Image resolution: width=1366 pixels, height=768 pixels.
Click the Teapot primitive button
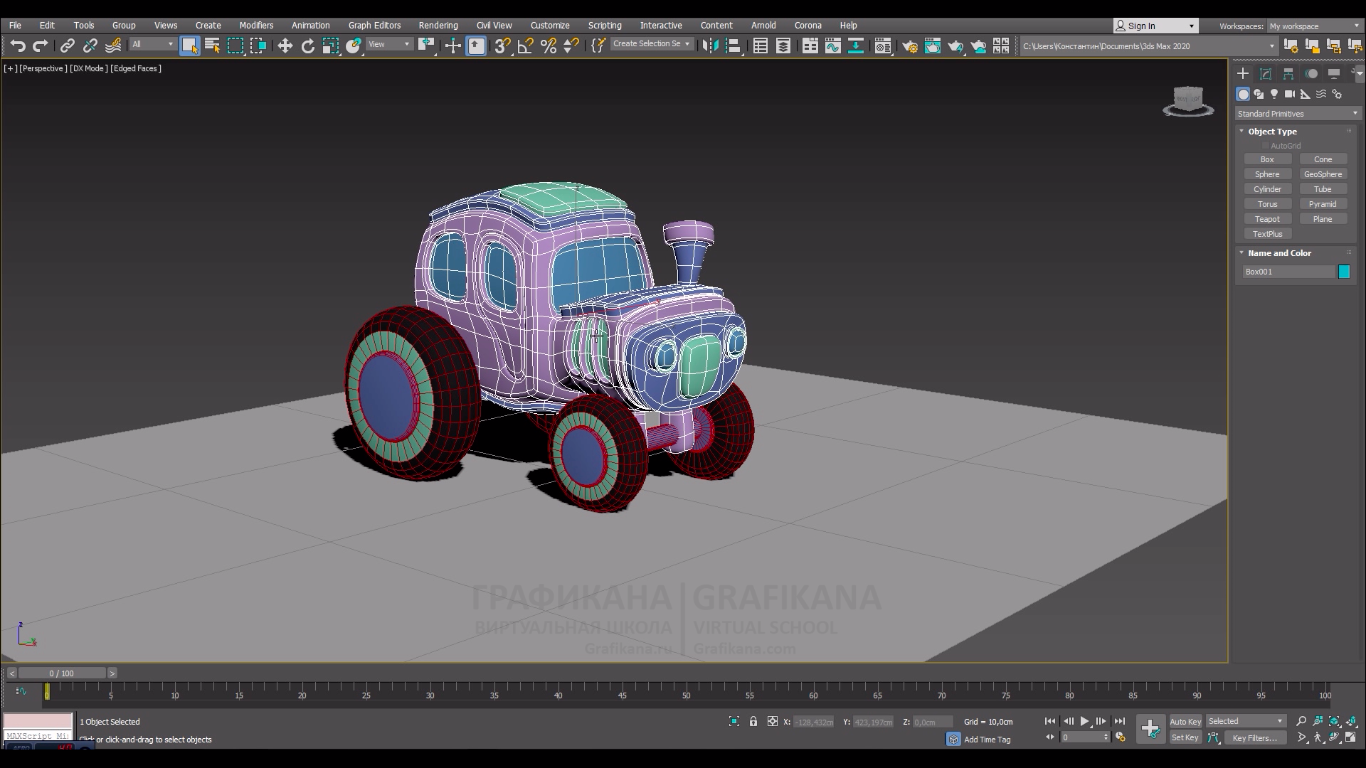click(1267, 219)
